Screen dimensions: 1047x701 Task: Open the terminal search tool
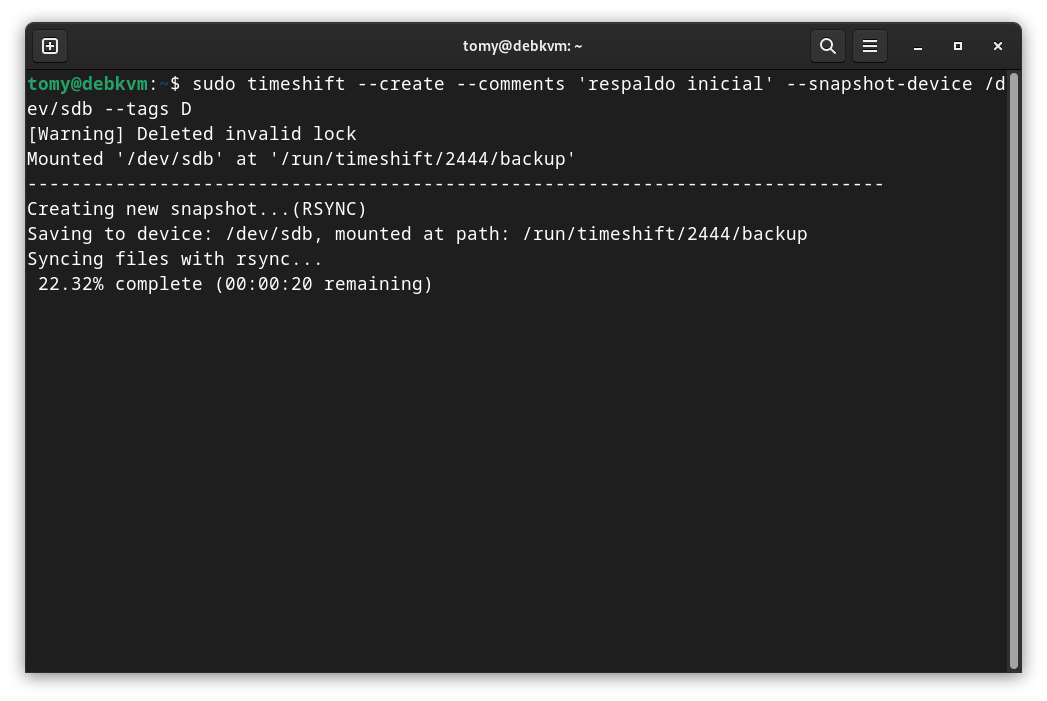(x=827, y=46)
